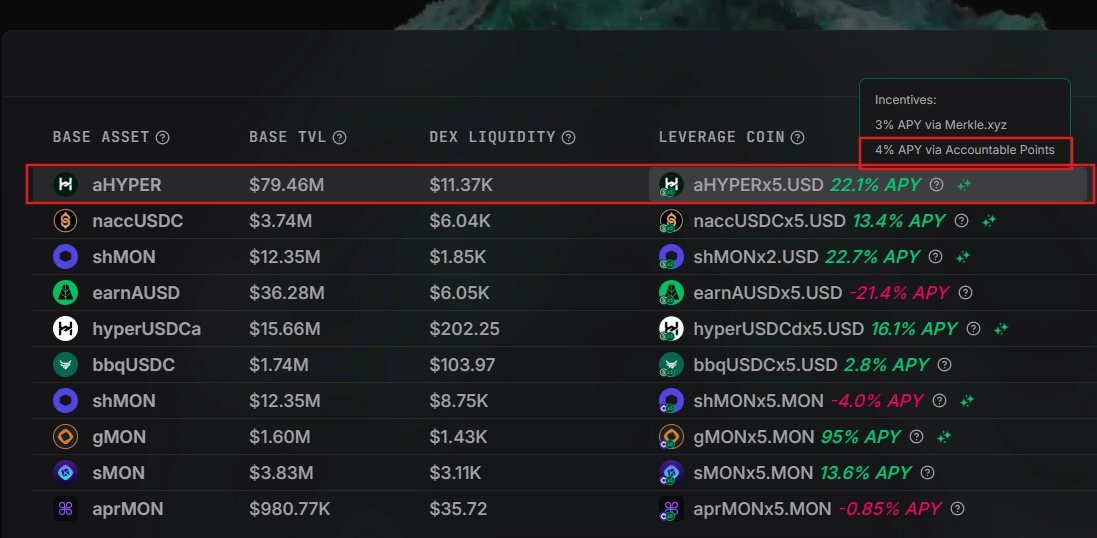1097x538 pixels.
Task: Click the bbqUSDCx5.USD leverage coin icon
Action: (671, 364)
